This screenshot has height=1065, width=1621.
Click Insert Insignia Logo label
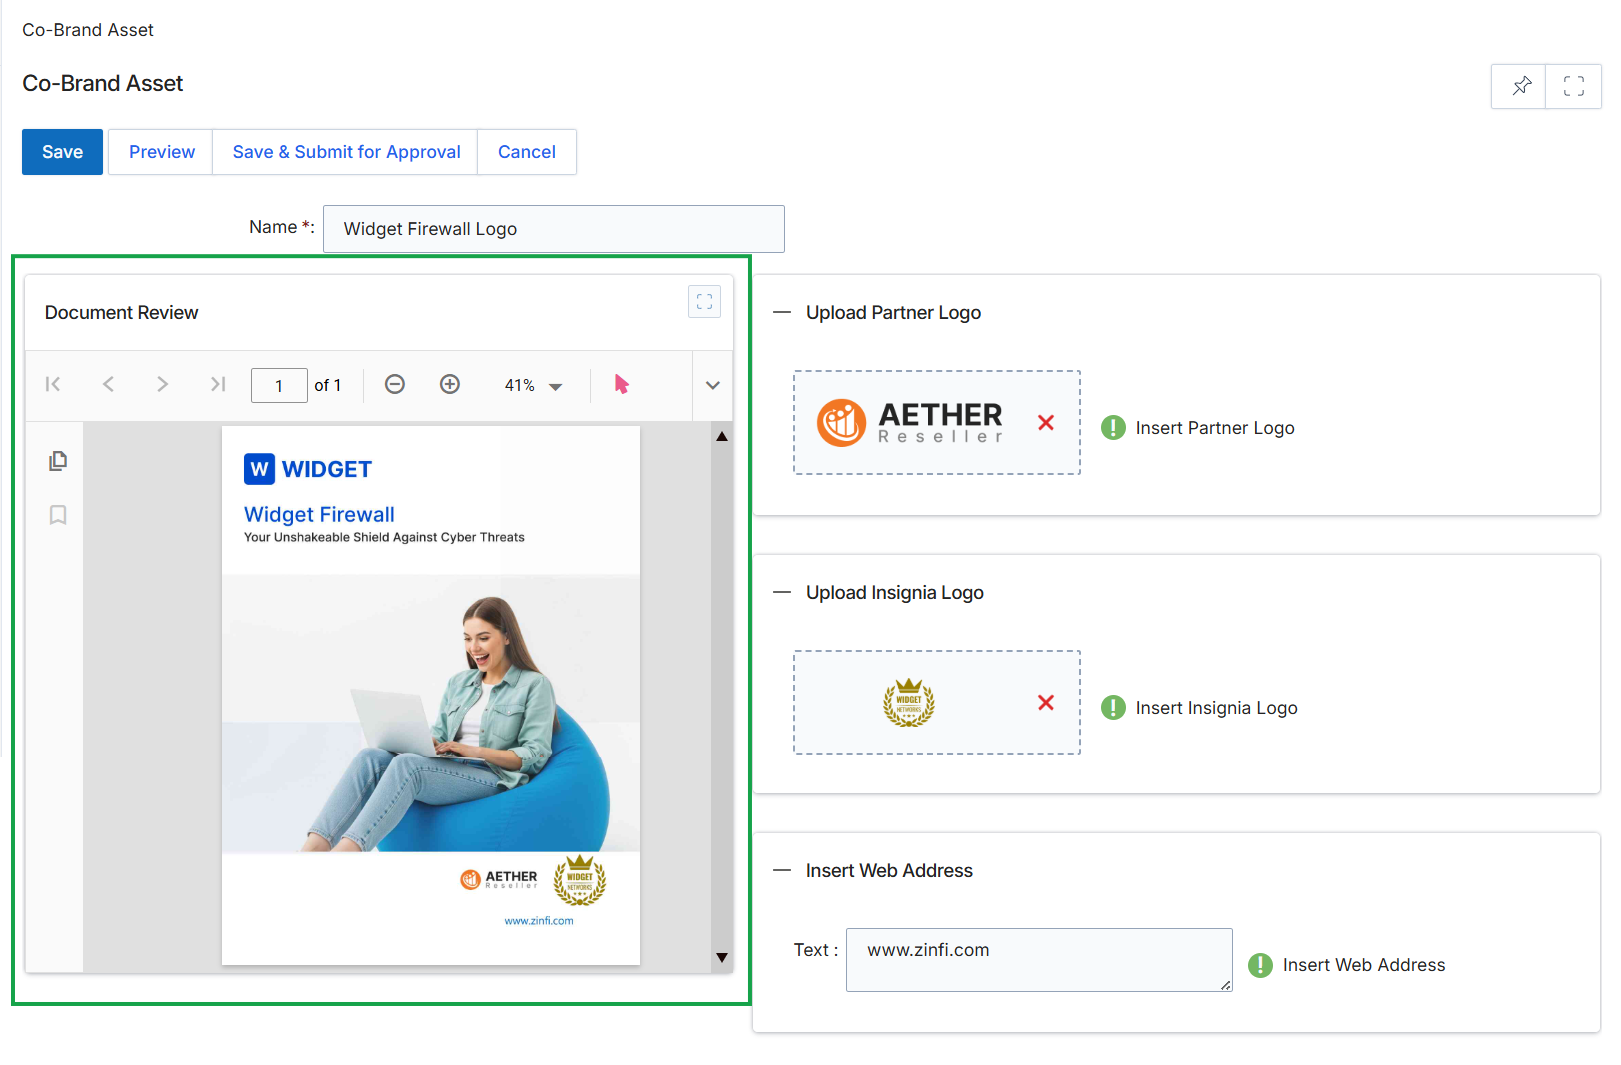pos(1216,708)
